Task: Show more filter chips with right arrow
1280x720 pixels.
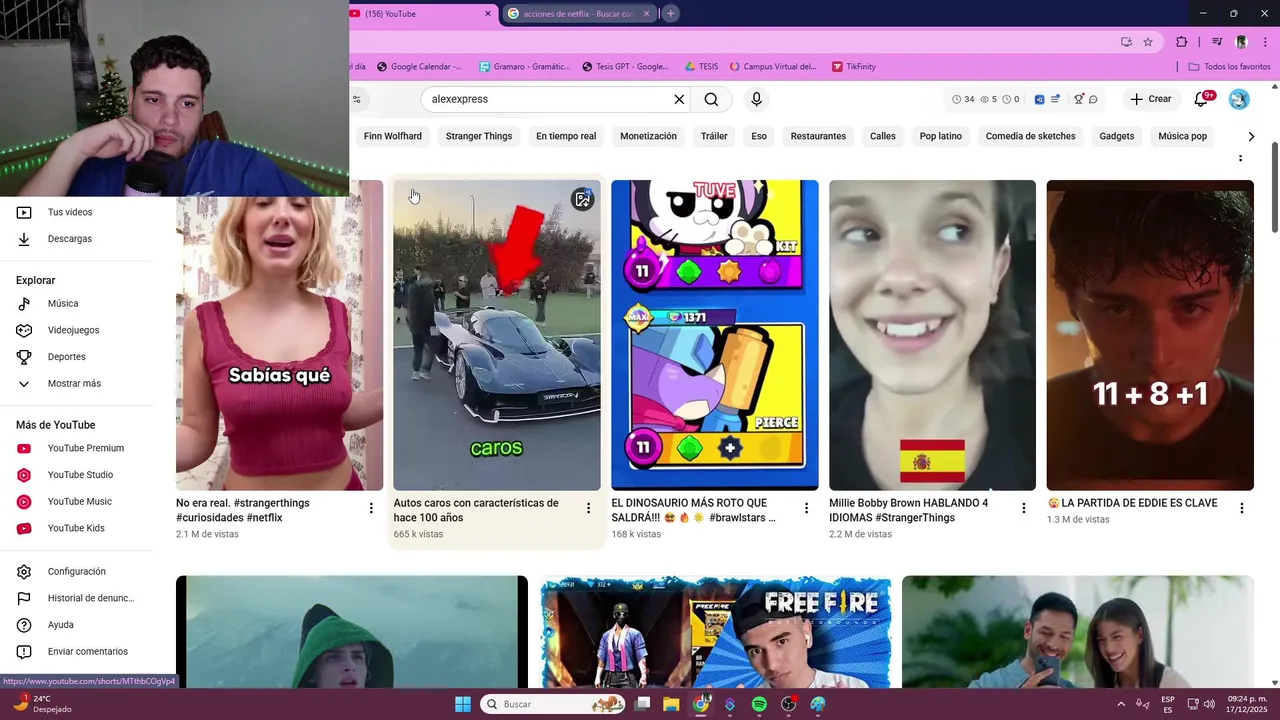Action: coord(1251,136)
